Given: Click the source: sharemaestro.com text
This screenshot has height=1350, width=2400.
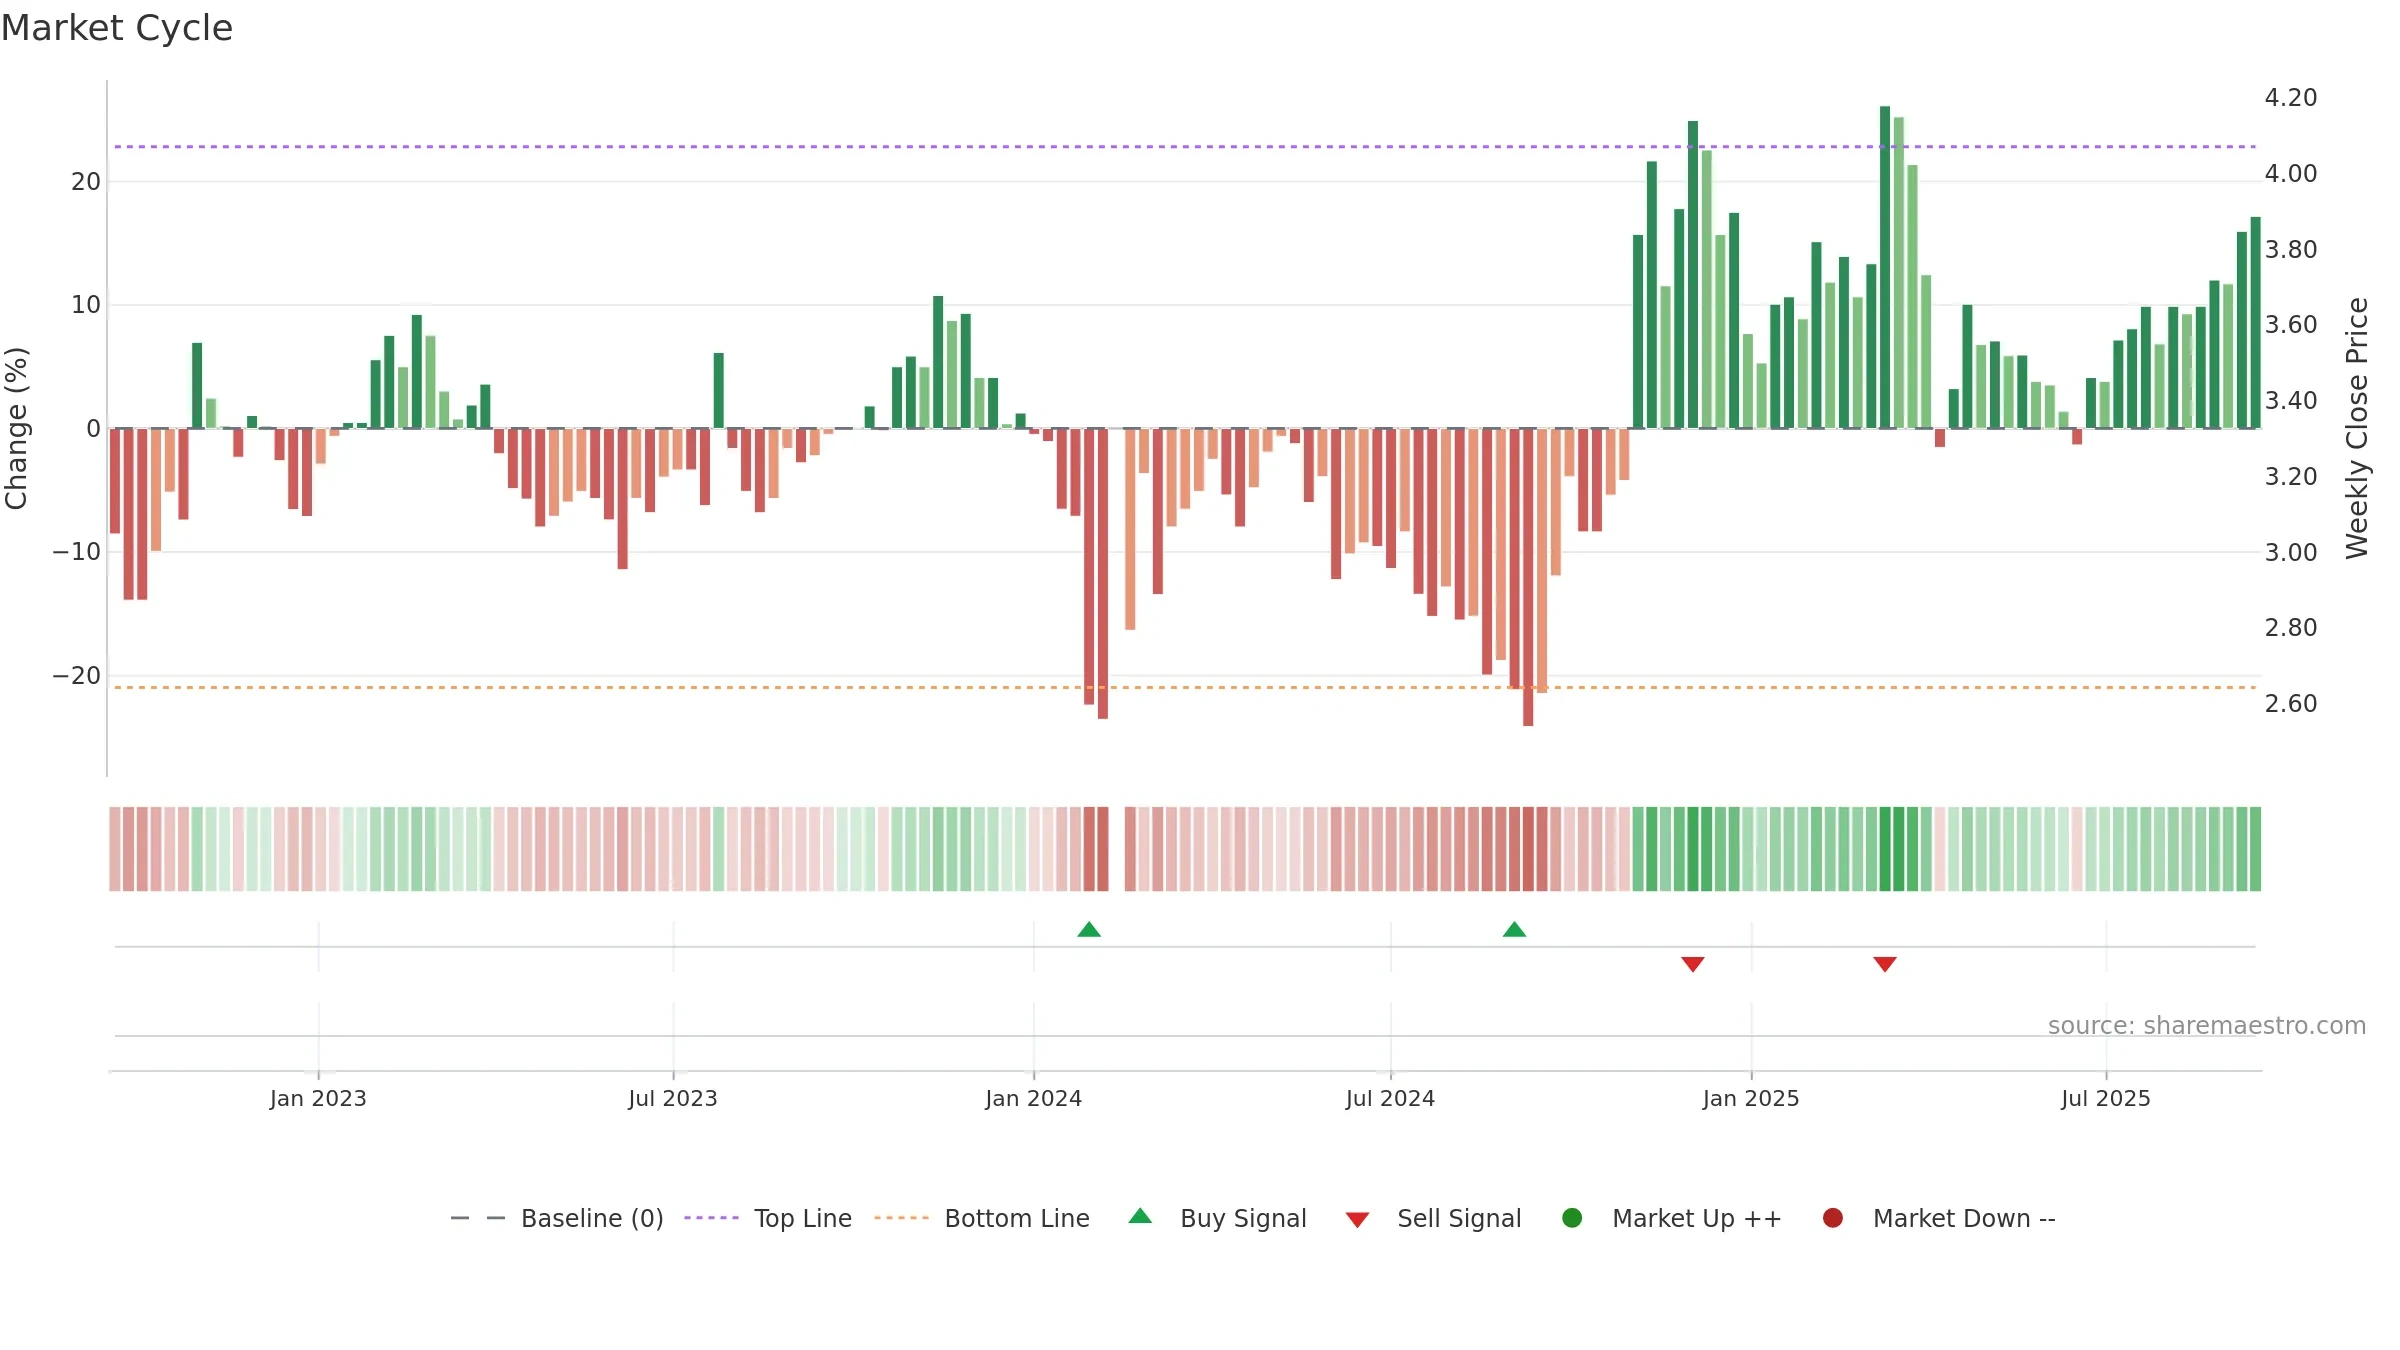Looking at the screenshot, I should pyautogui.click(x=2207, y=1026).
